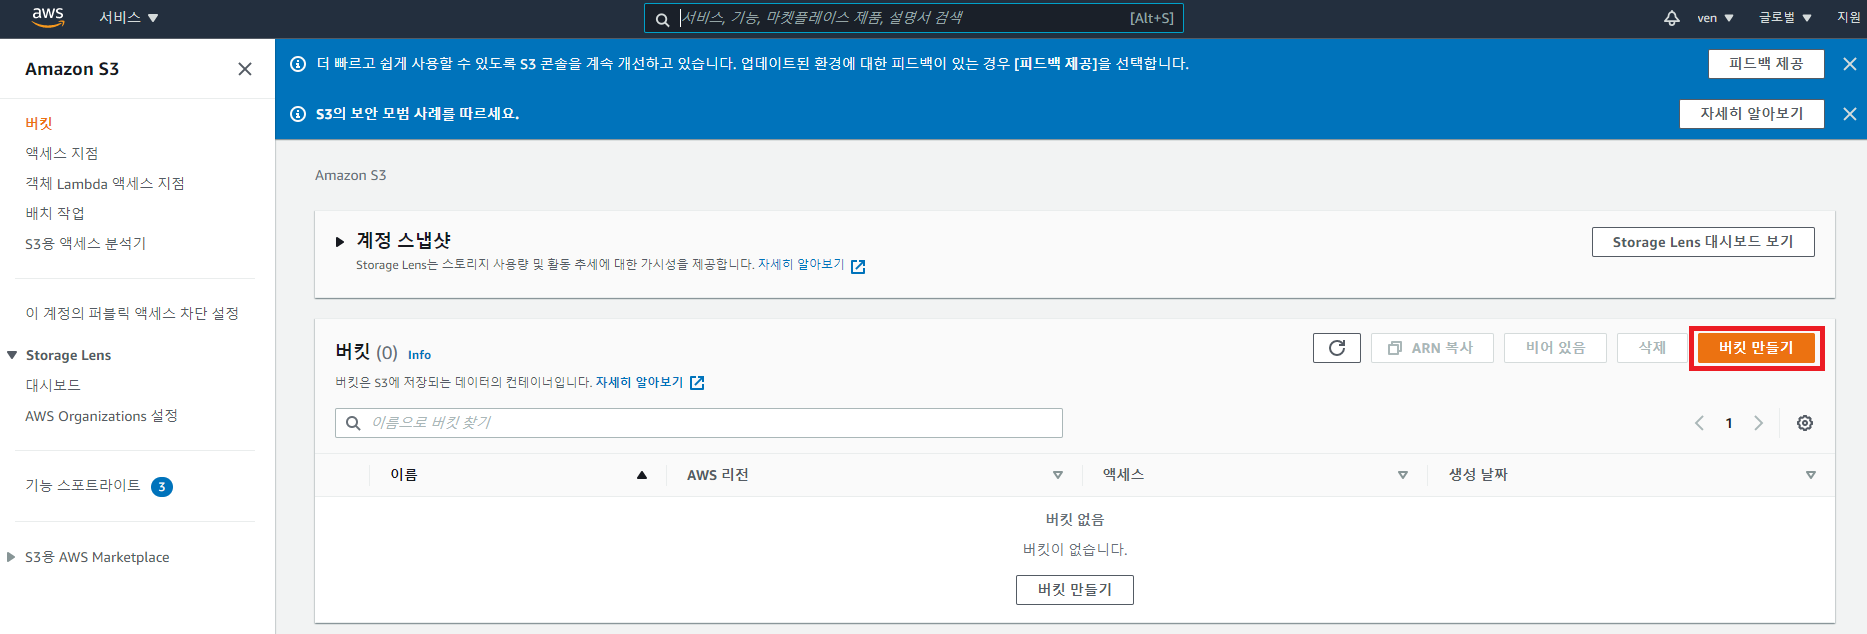1867x634 pixels.
Task: Click the ARN 복사 button
Action: click(1432, 348)
